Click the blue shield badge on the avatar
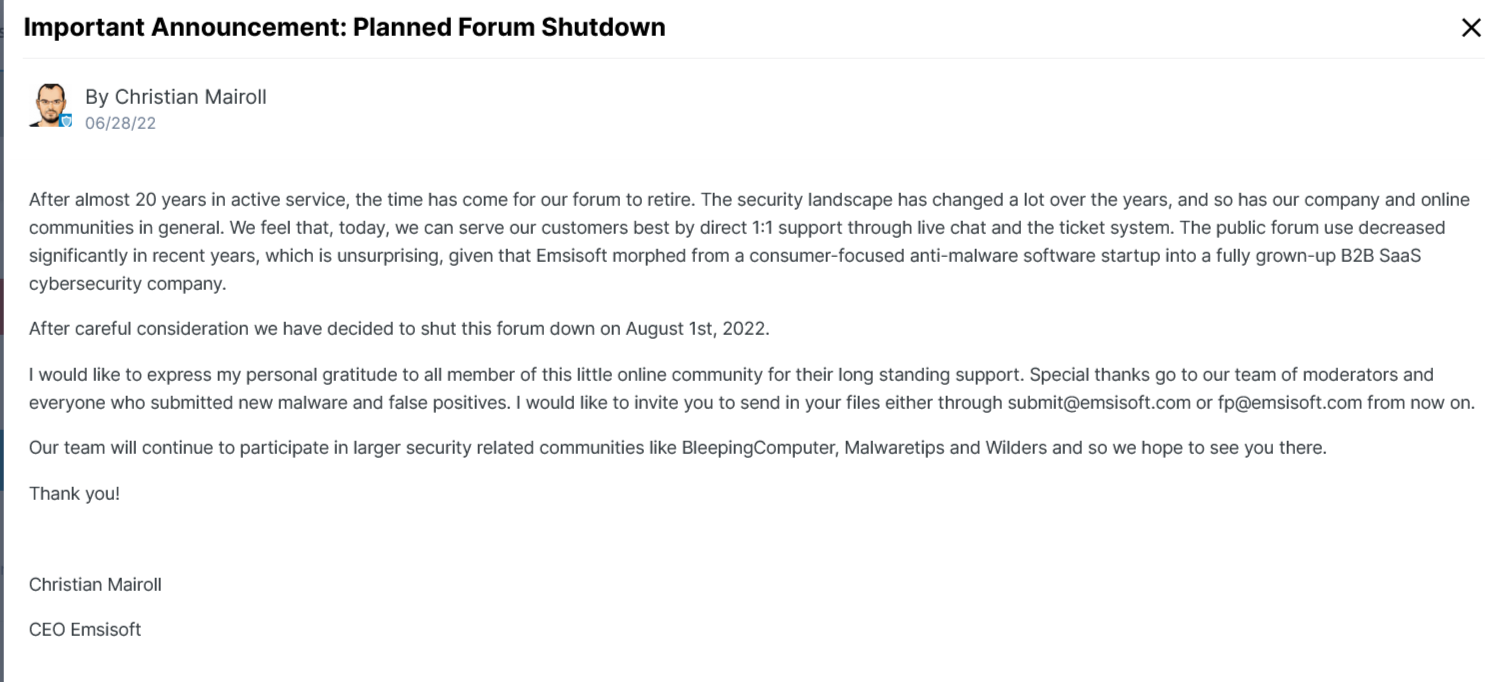 66,121
